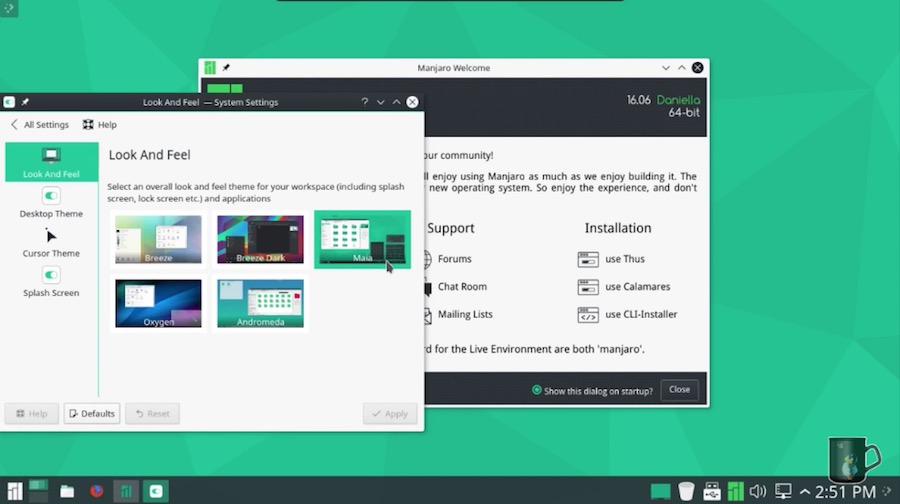The width and height of the screenshot is (900, 504).
Task: Close the Manjaro Welcome dialog via Close button
Action: coord(679,389)
